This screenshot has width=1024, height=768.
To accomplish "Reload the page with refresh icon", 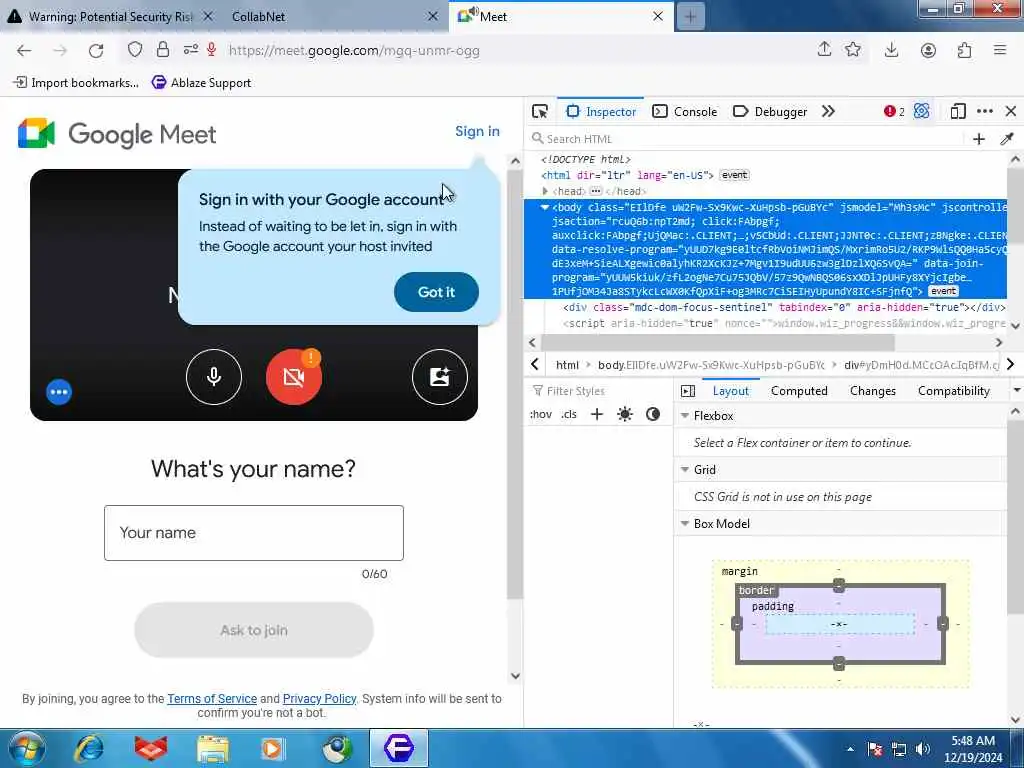I will click(96, 50).
